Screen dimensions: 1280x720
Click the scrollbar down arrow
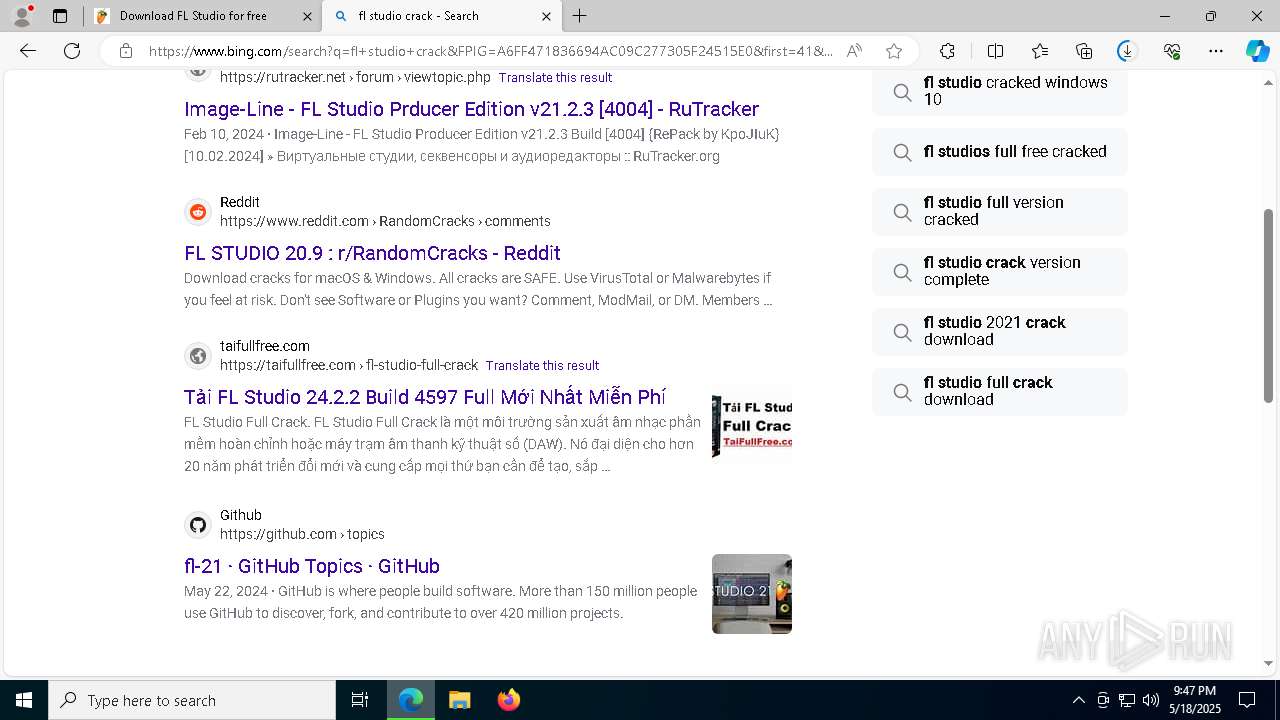point(1269,663)
